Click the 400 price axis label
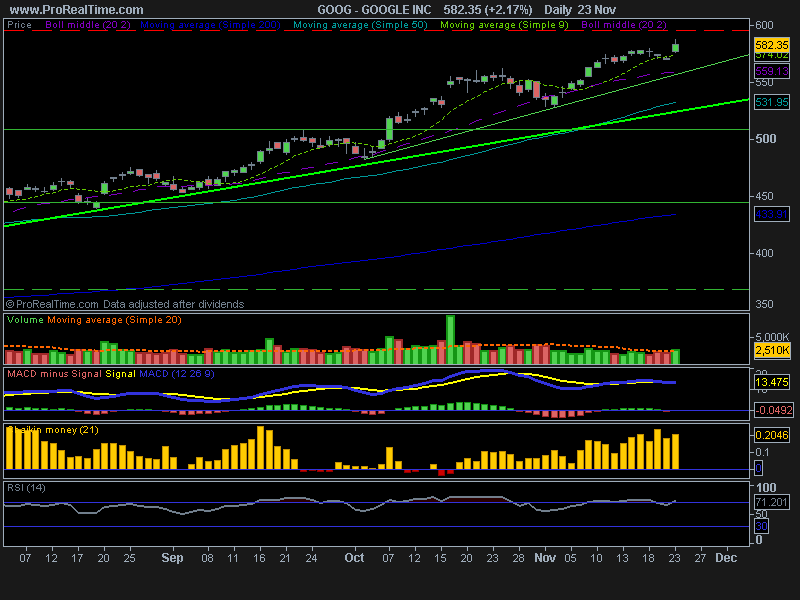This screenshot has height=600, width=800. coord(764,253)
